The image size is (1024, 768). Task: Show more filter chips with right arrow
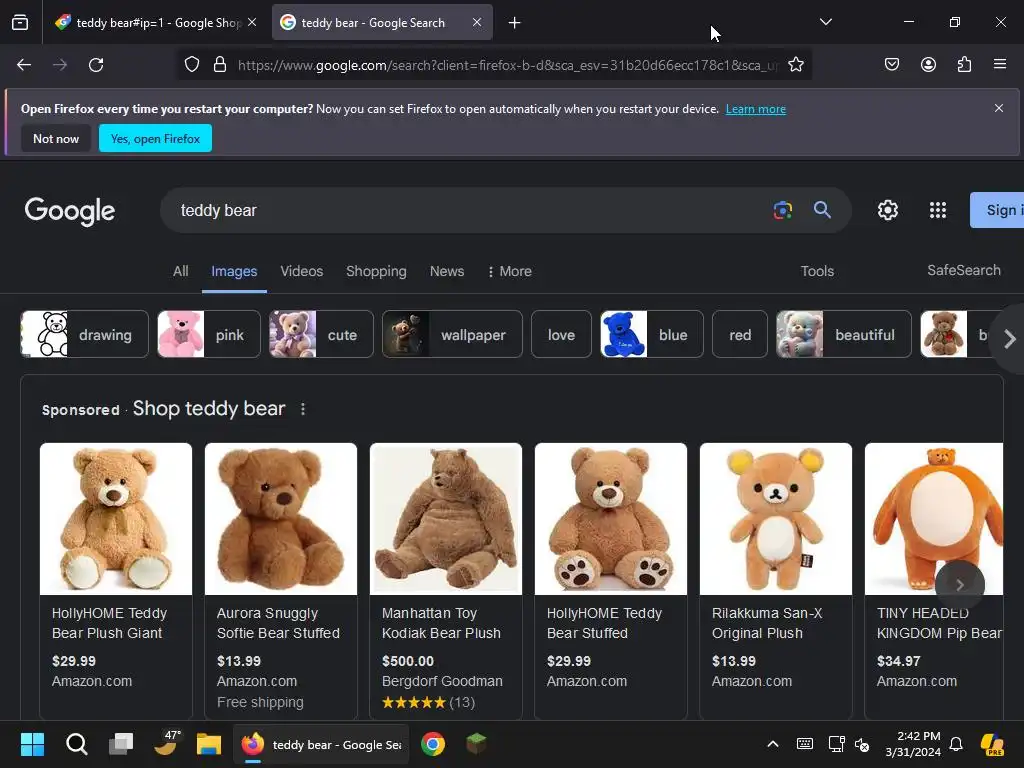(x=1010, y=339)
